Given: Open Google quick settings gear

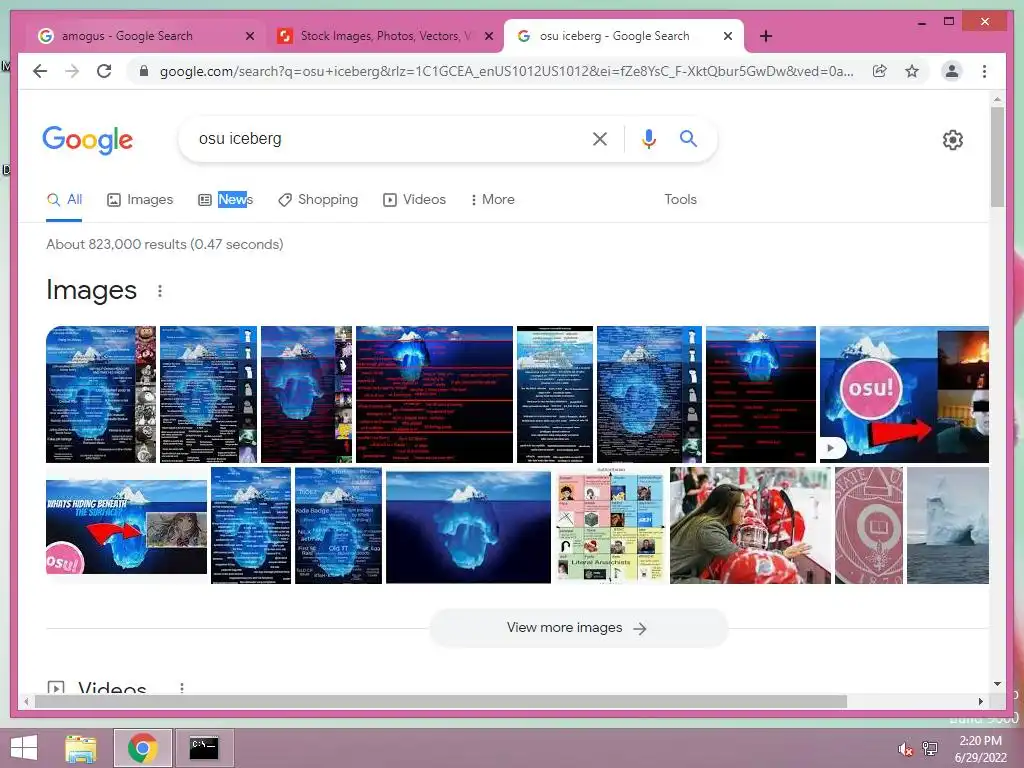Looking at the screenshot, I should (x=952, y=140).
